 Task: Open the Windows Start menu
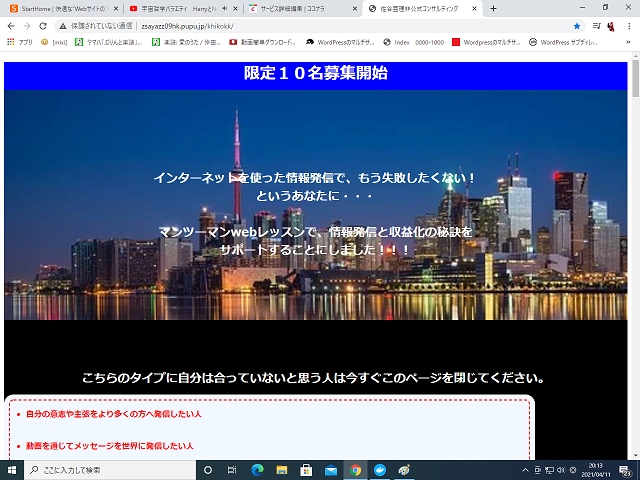(12, 470)
